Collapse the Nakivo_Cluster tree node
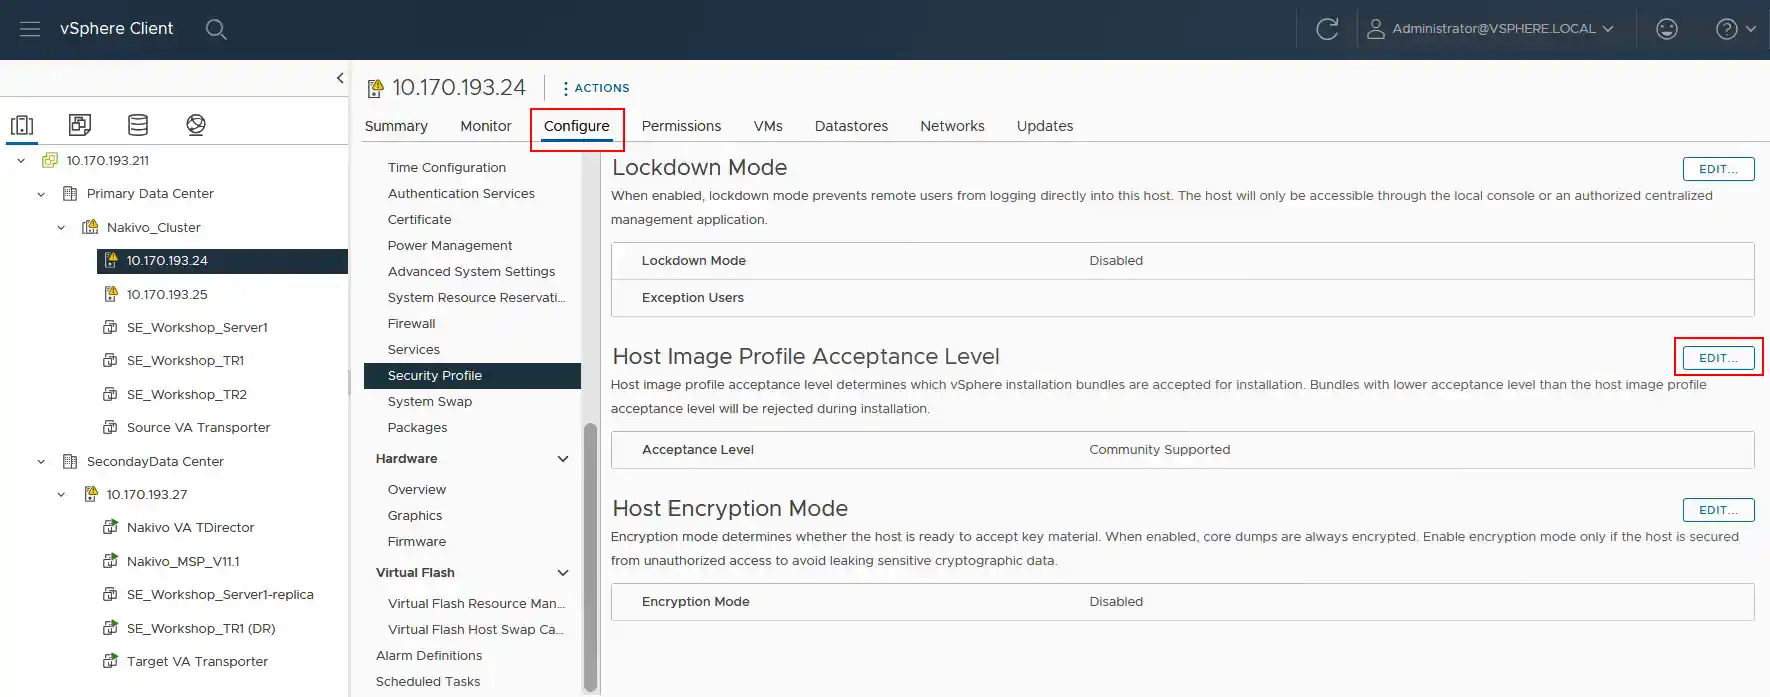Screen dimensions: 1770x697 click(x=61, y=227)
